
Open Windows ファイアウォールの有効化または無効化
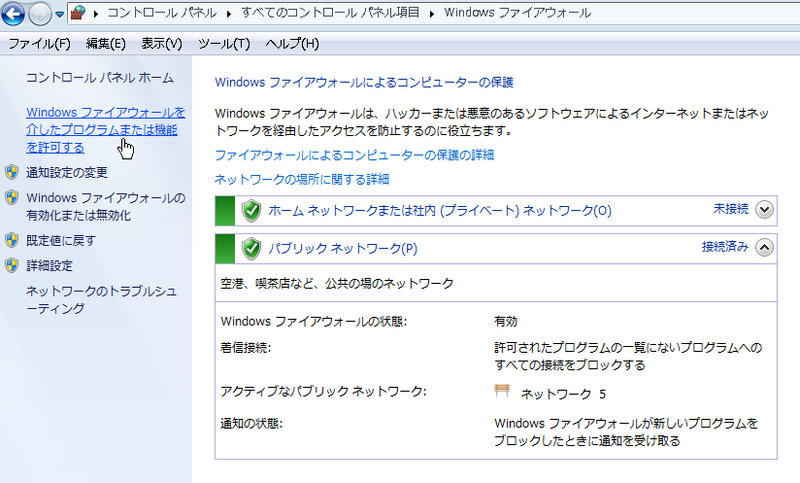click(106, 207)
